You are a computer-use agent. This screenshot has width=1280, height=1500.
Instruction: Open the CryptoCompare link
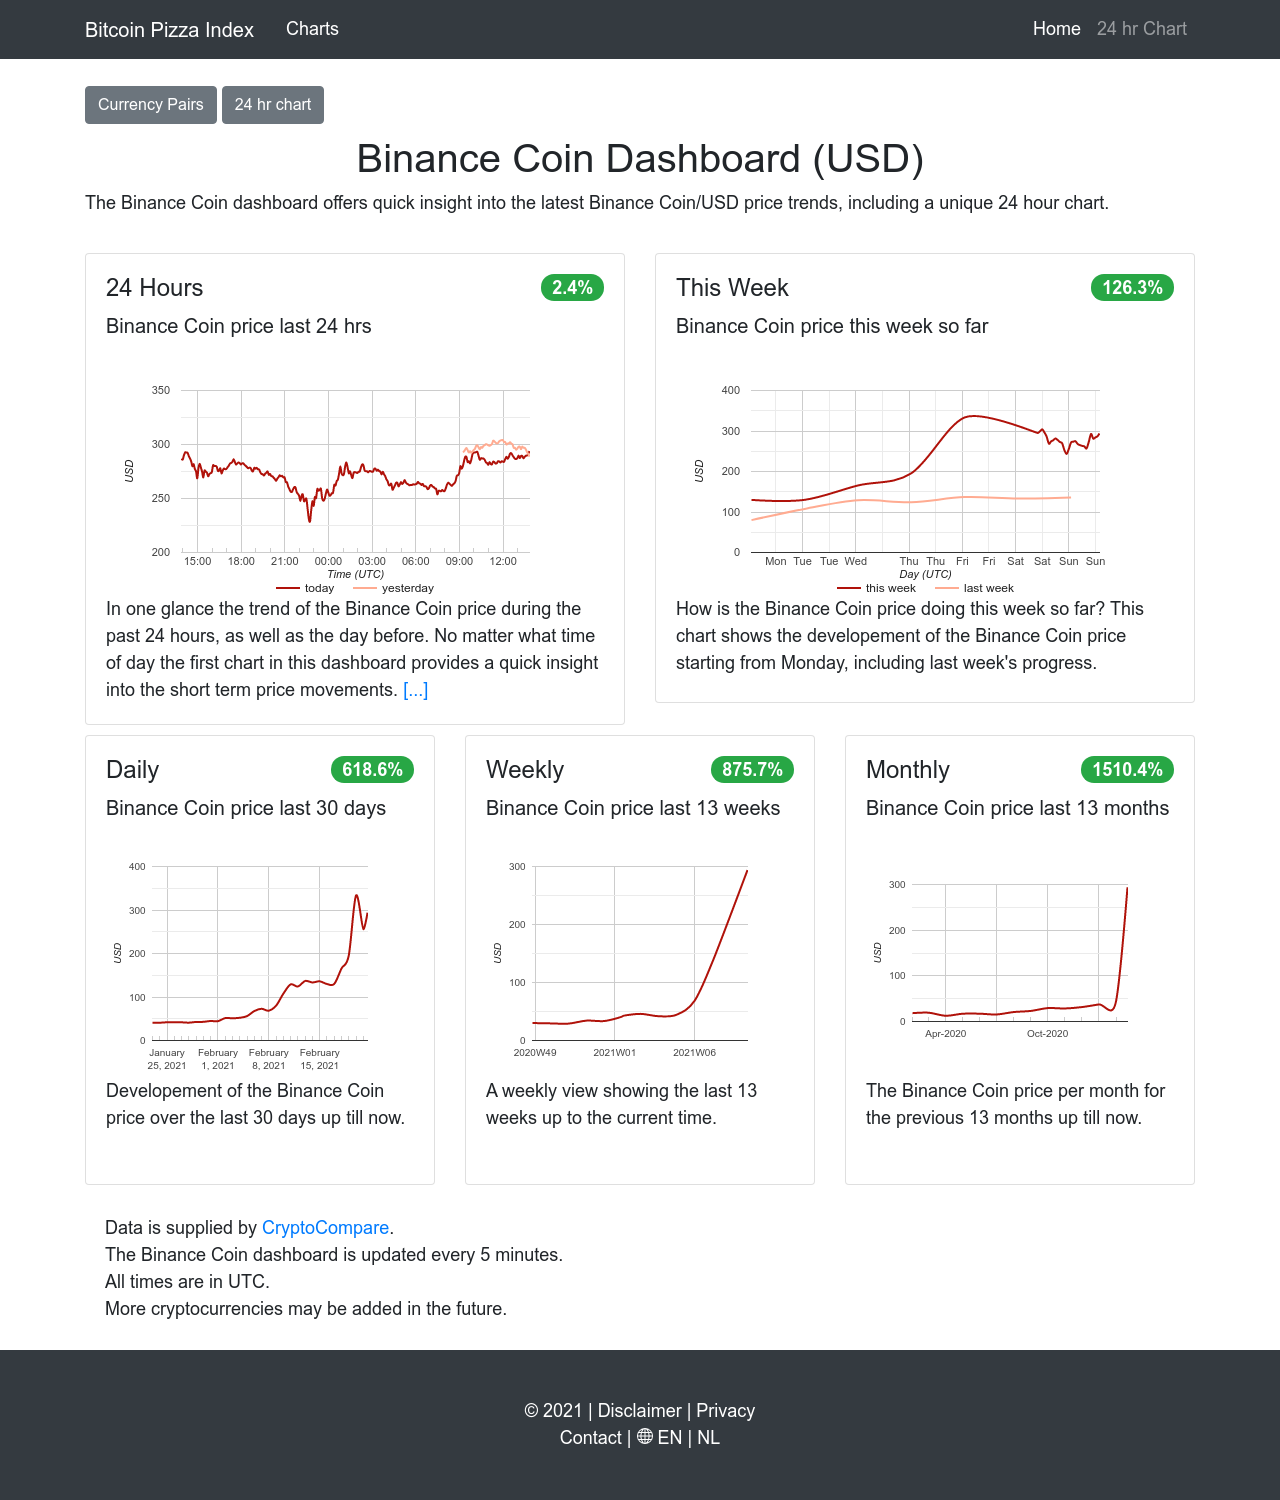[x=324, y=1227]
